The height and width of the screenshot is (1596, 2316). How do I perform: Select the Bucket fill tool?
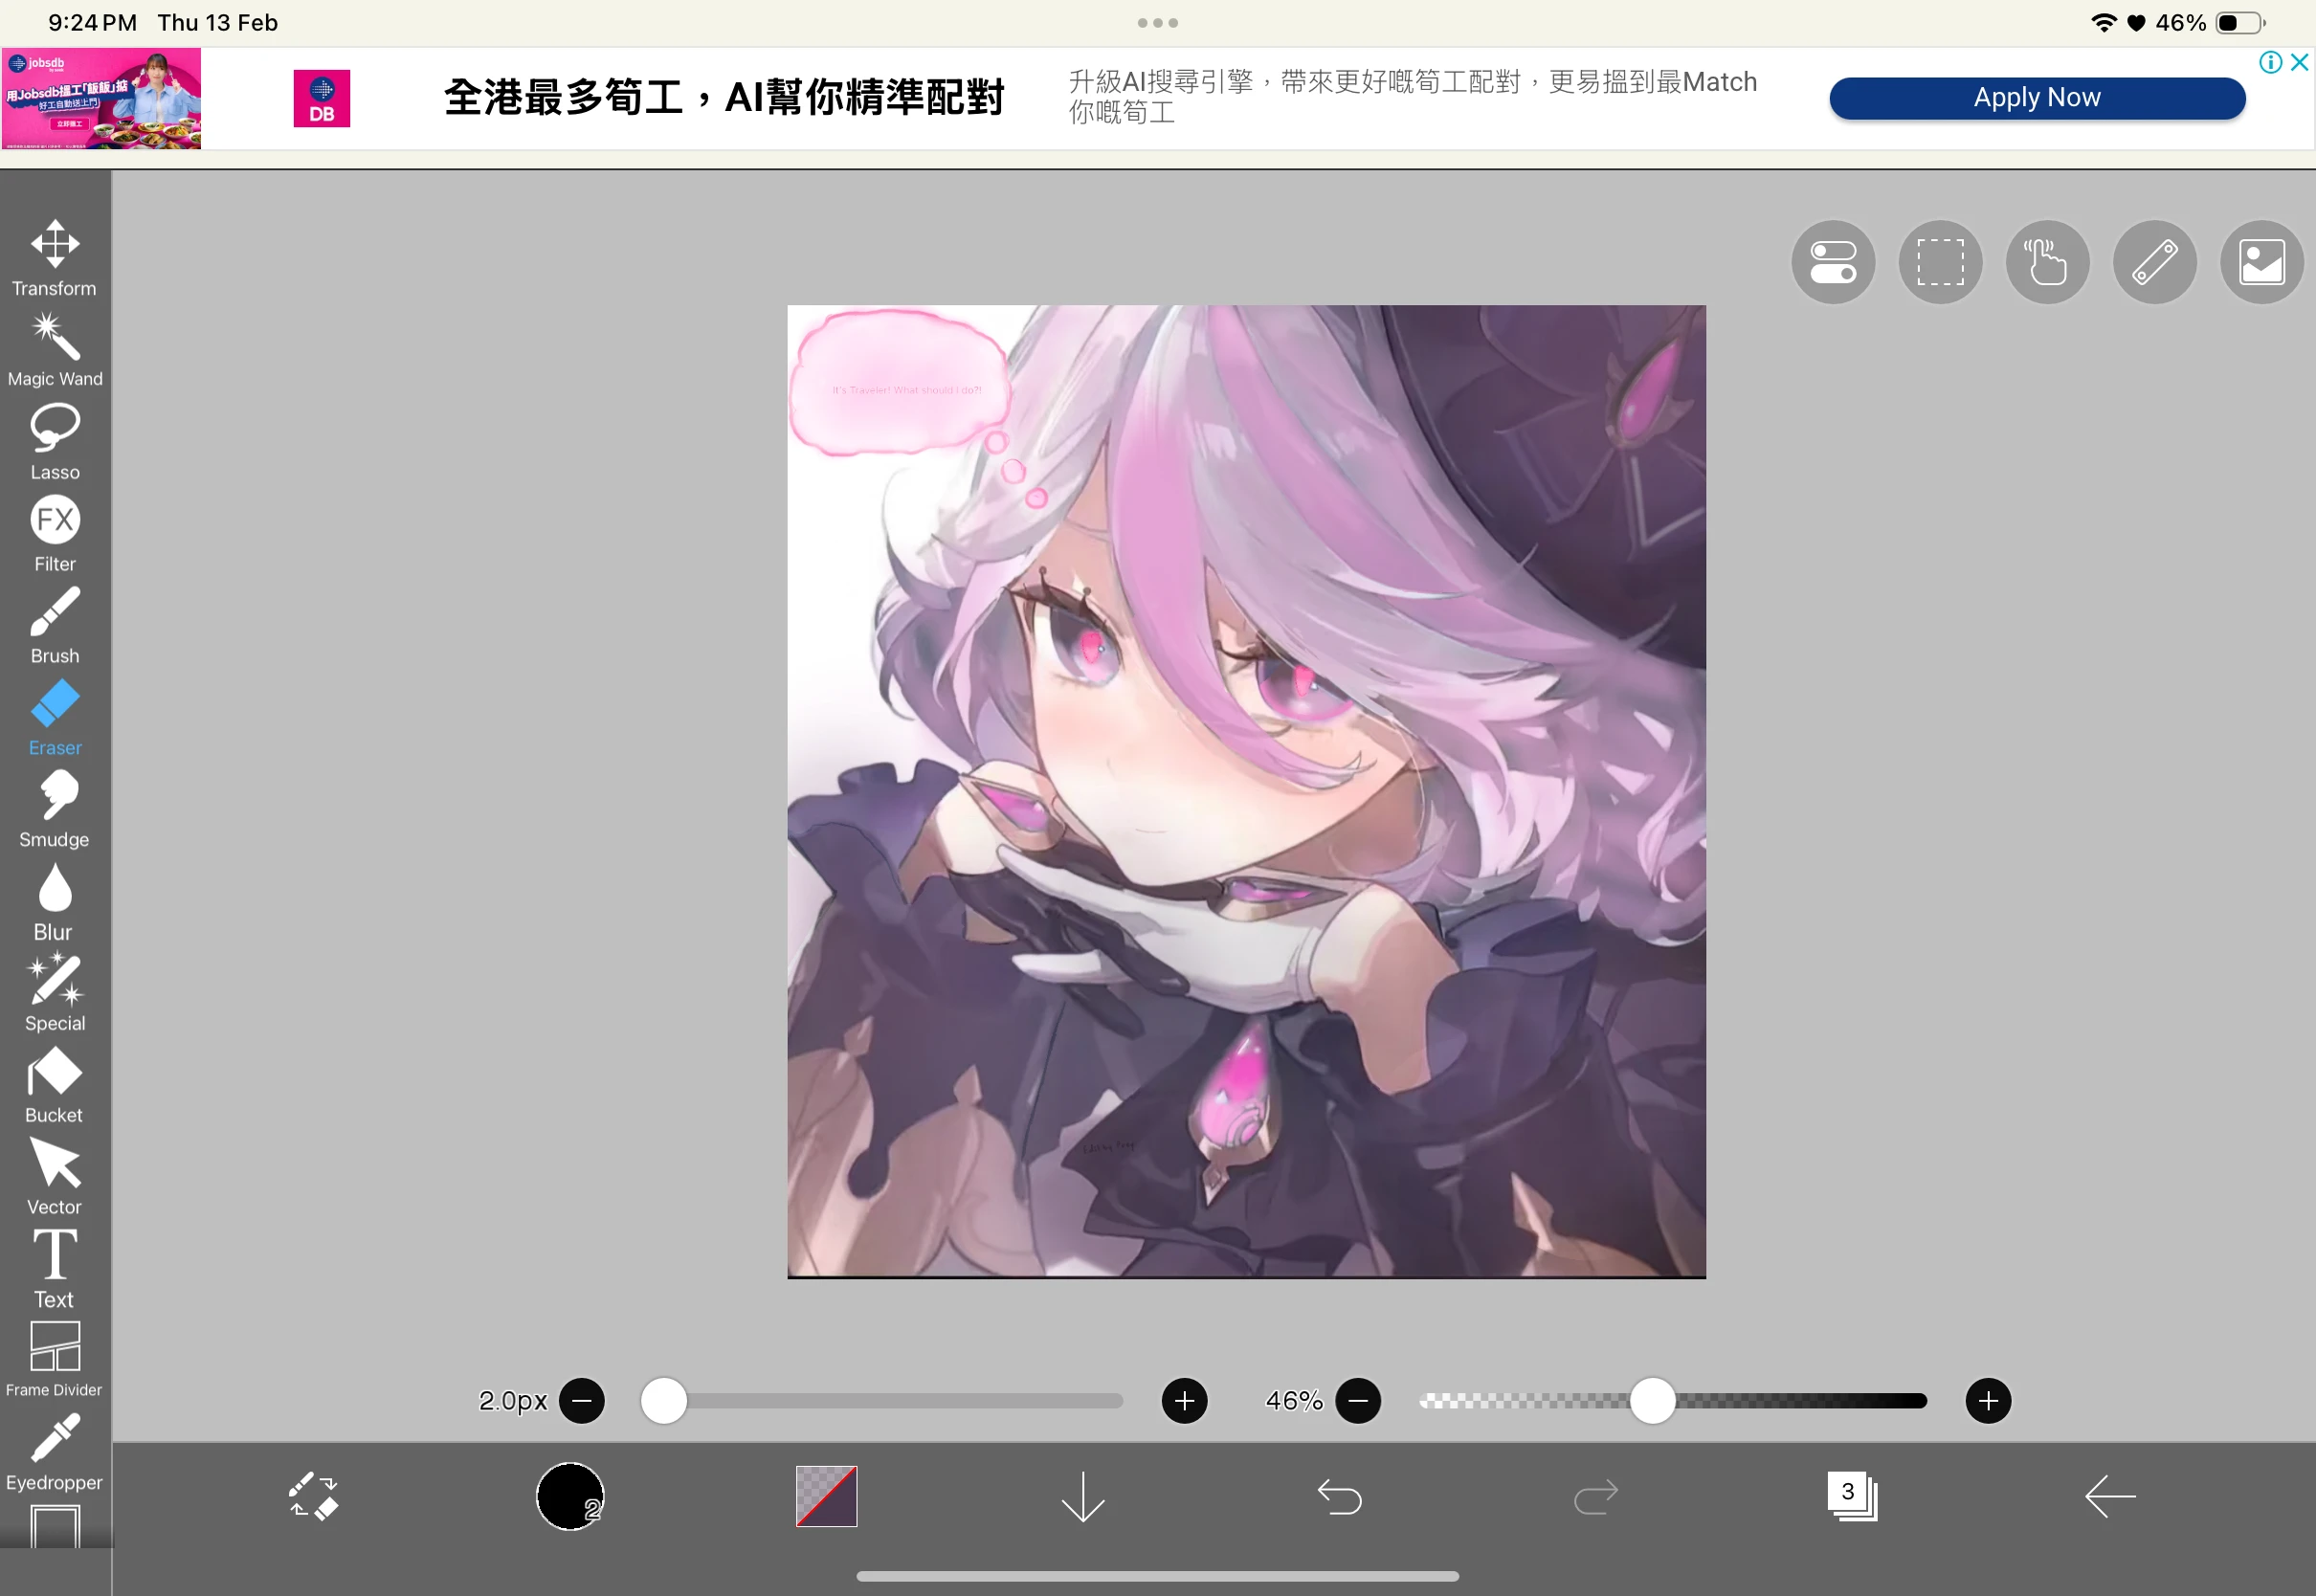55,1084
